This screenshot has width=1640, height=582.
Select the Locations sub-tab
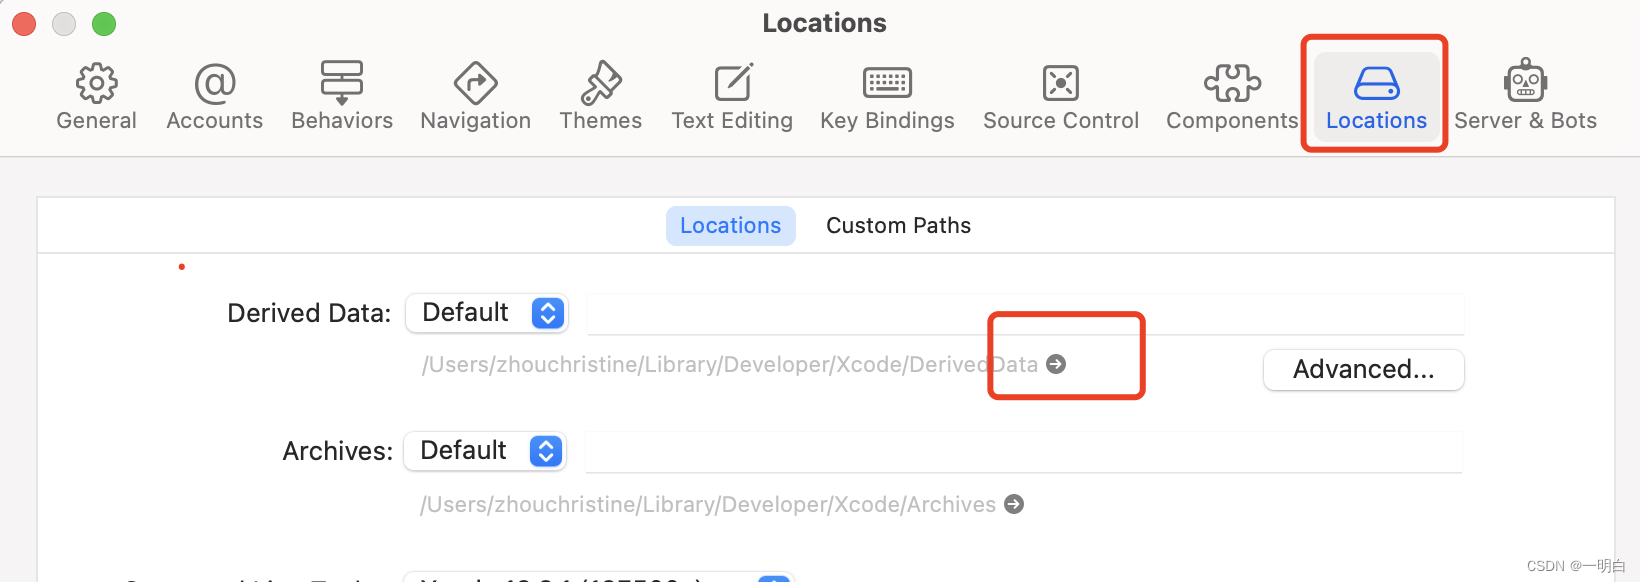tap(731, 226)
